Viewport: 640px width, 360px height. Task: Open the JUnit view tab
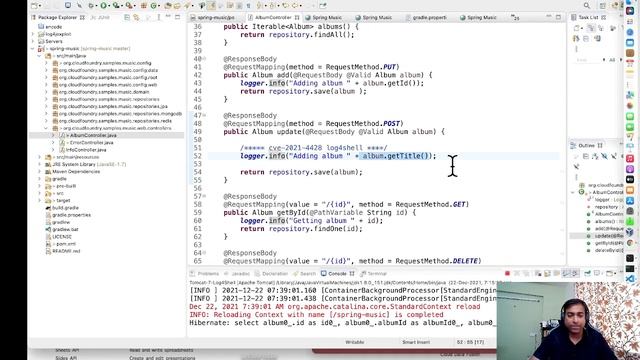[100, 18]
